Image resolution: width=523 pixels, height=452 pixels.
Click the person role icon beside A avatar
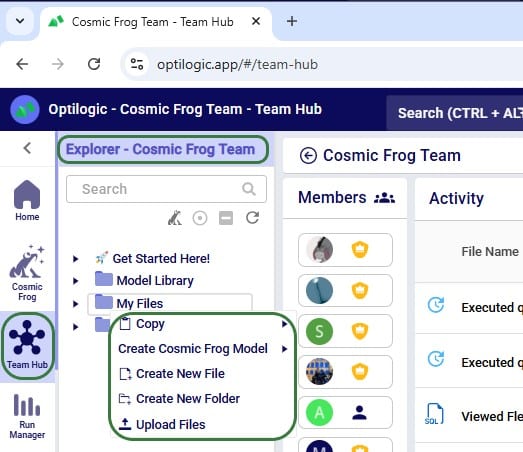[x=360, y=413]
